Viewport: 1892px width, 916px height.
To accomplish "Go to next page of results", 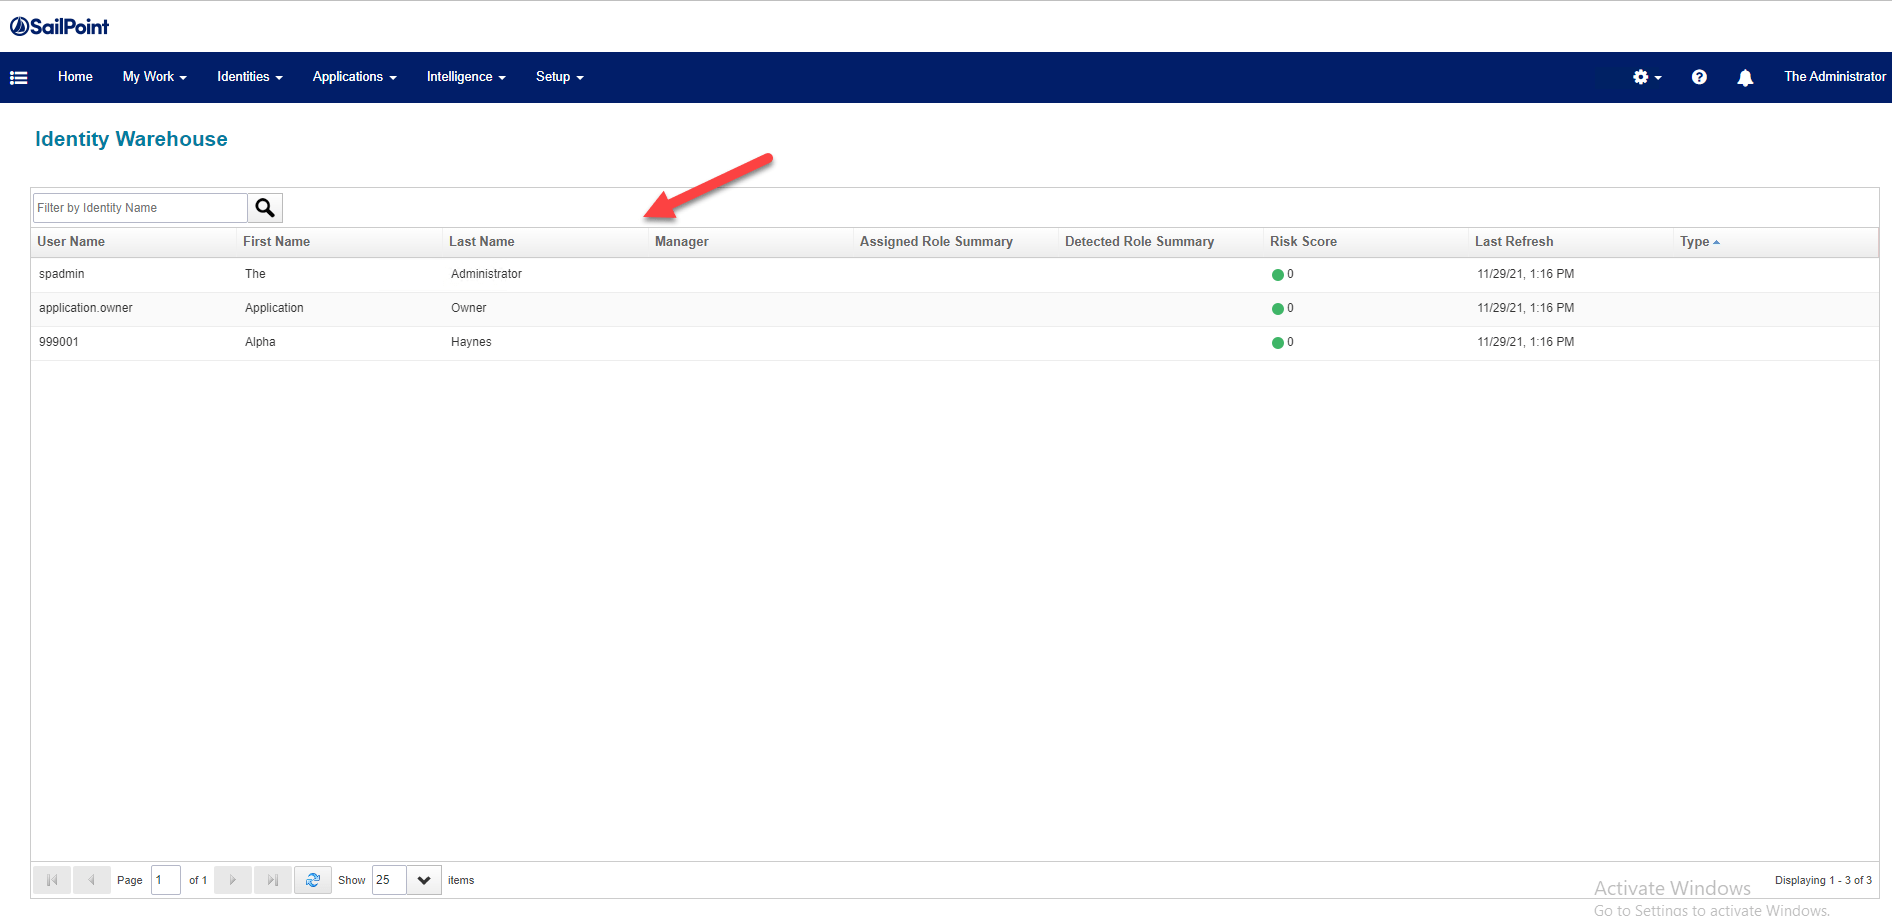I will (233, 880).
